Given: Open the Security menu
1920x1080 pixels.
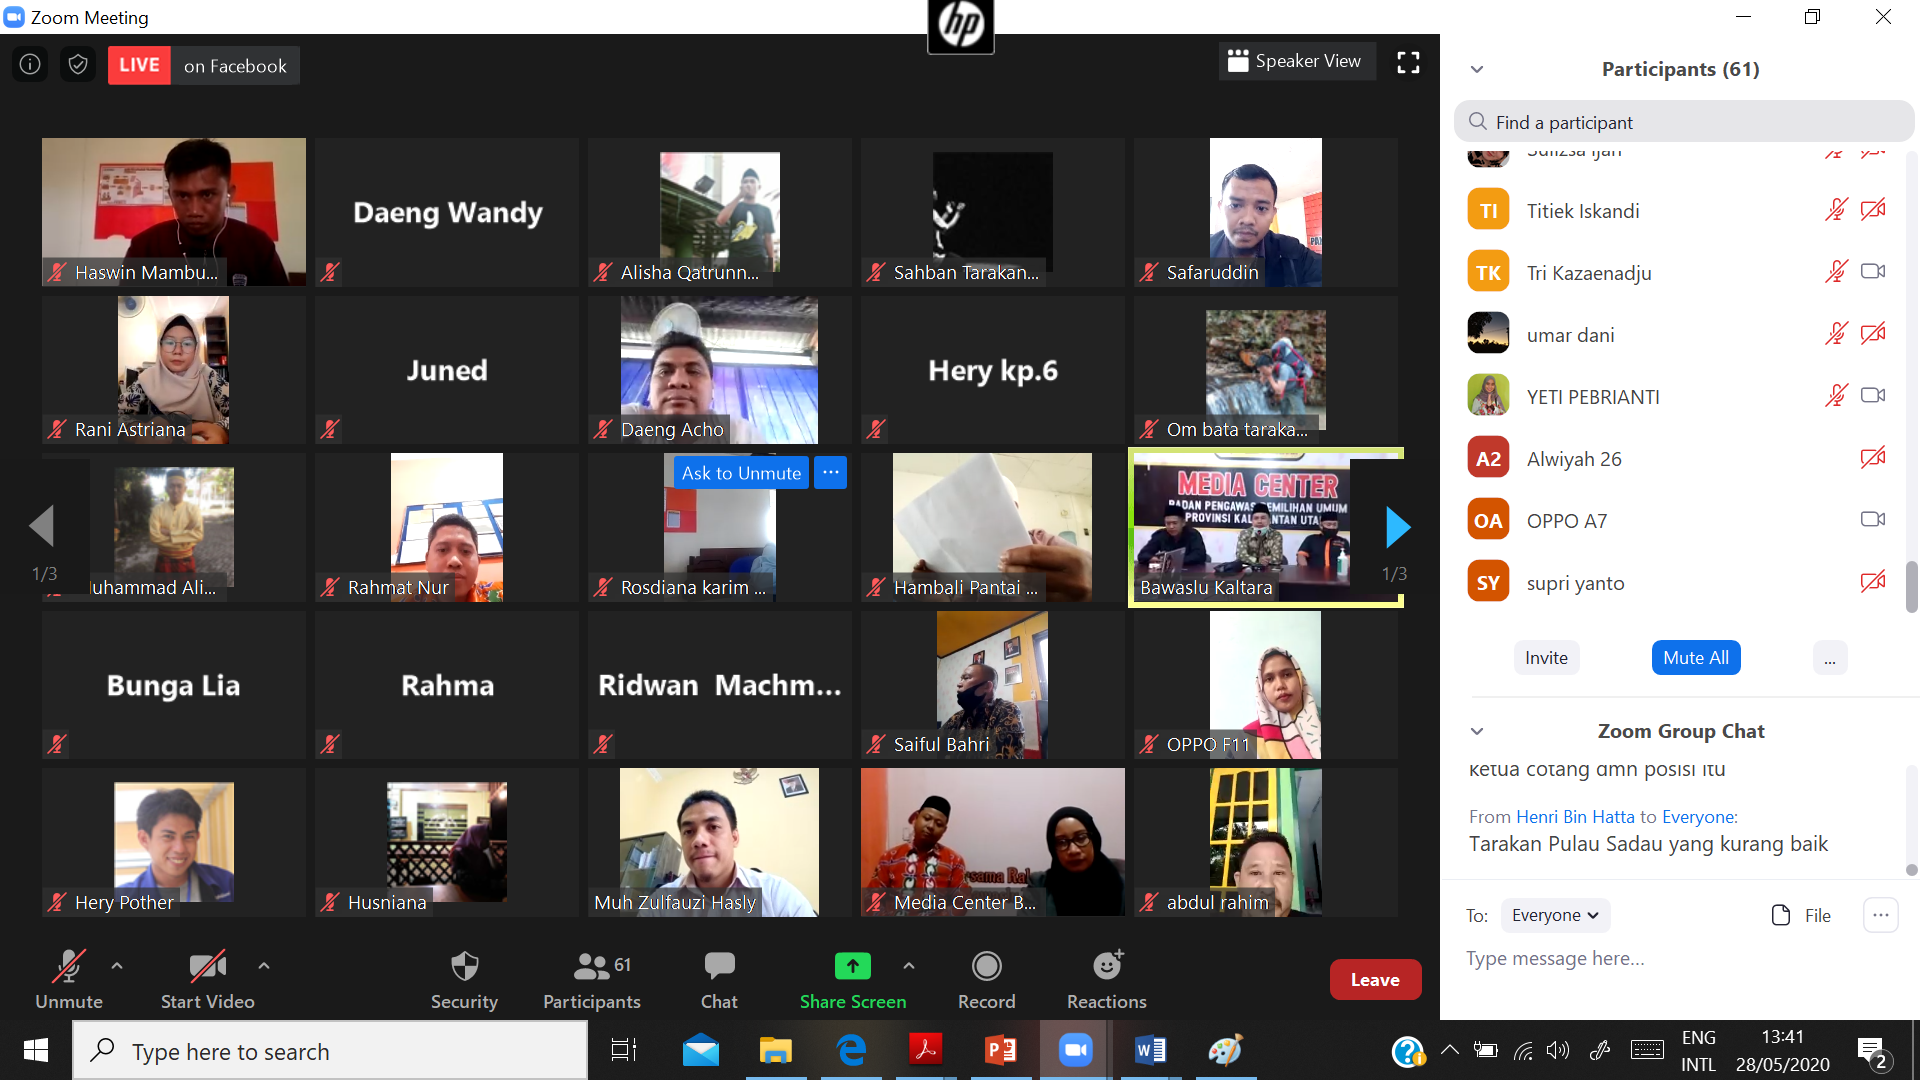Looking at the screenshot, I should pyautogui.click(x=464, y=979).
